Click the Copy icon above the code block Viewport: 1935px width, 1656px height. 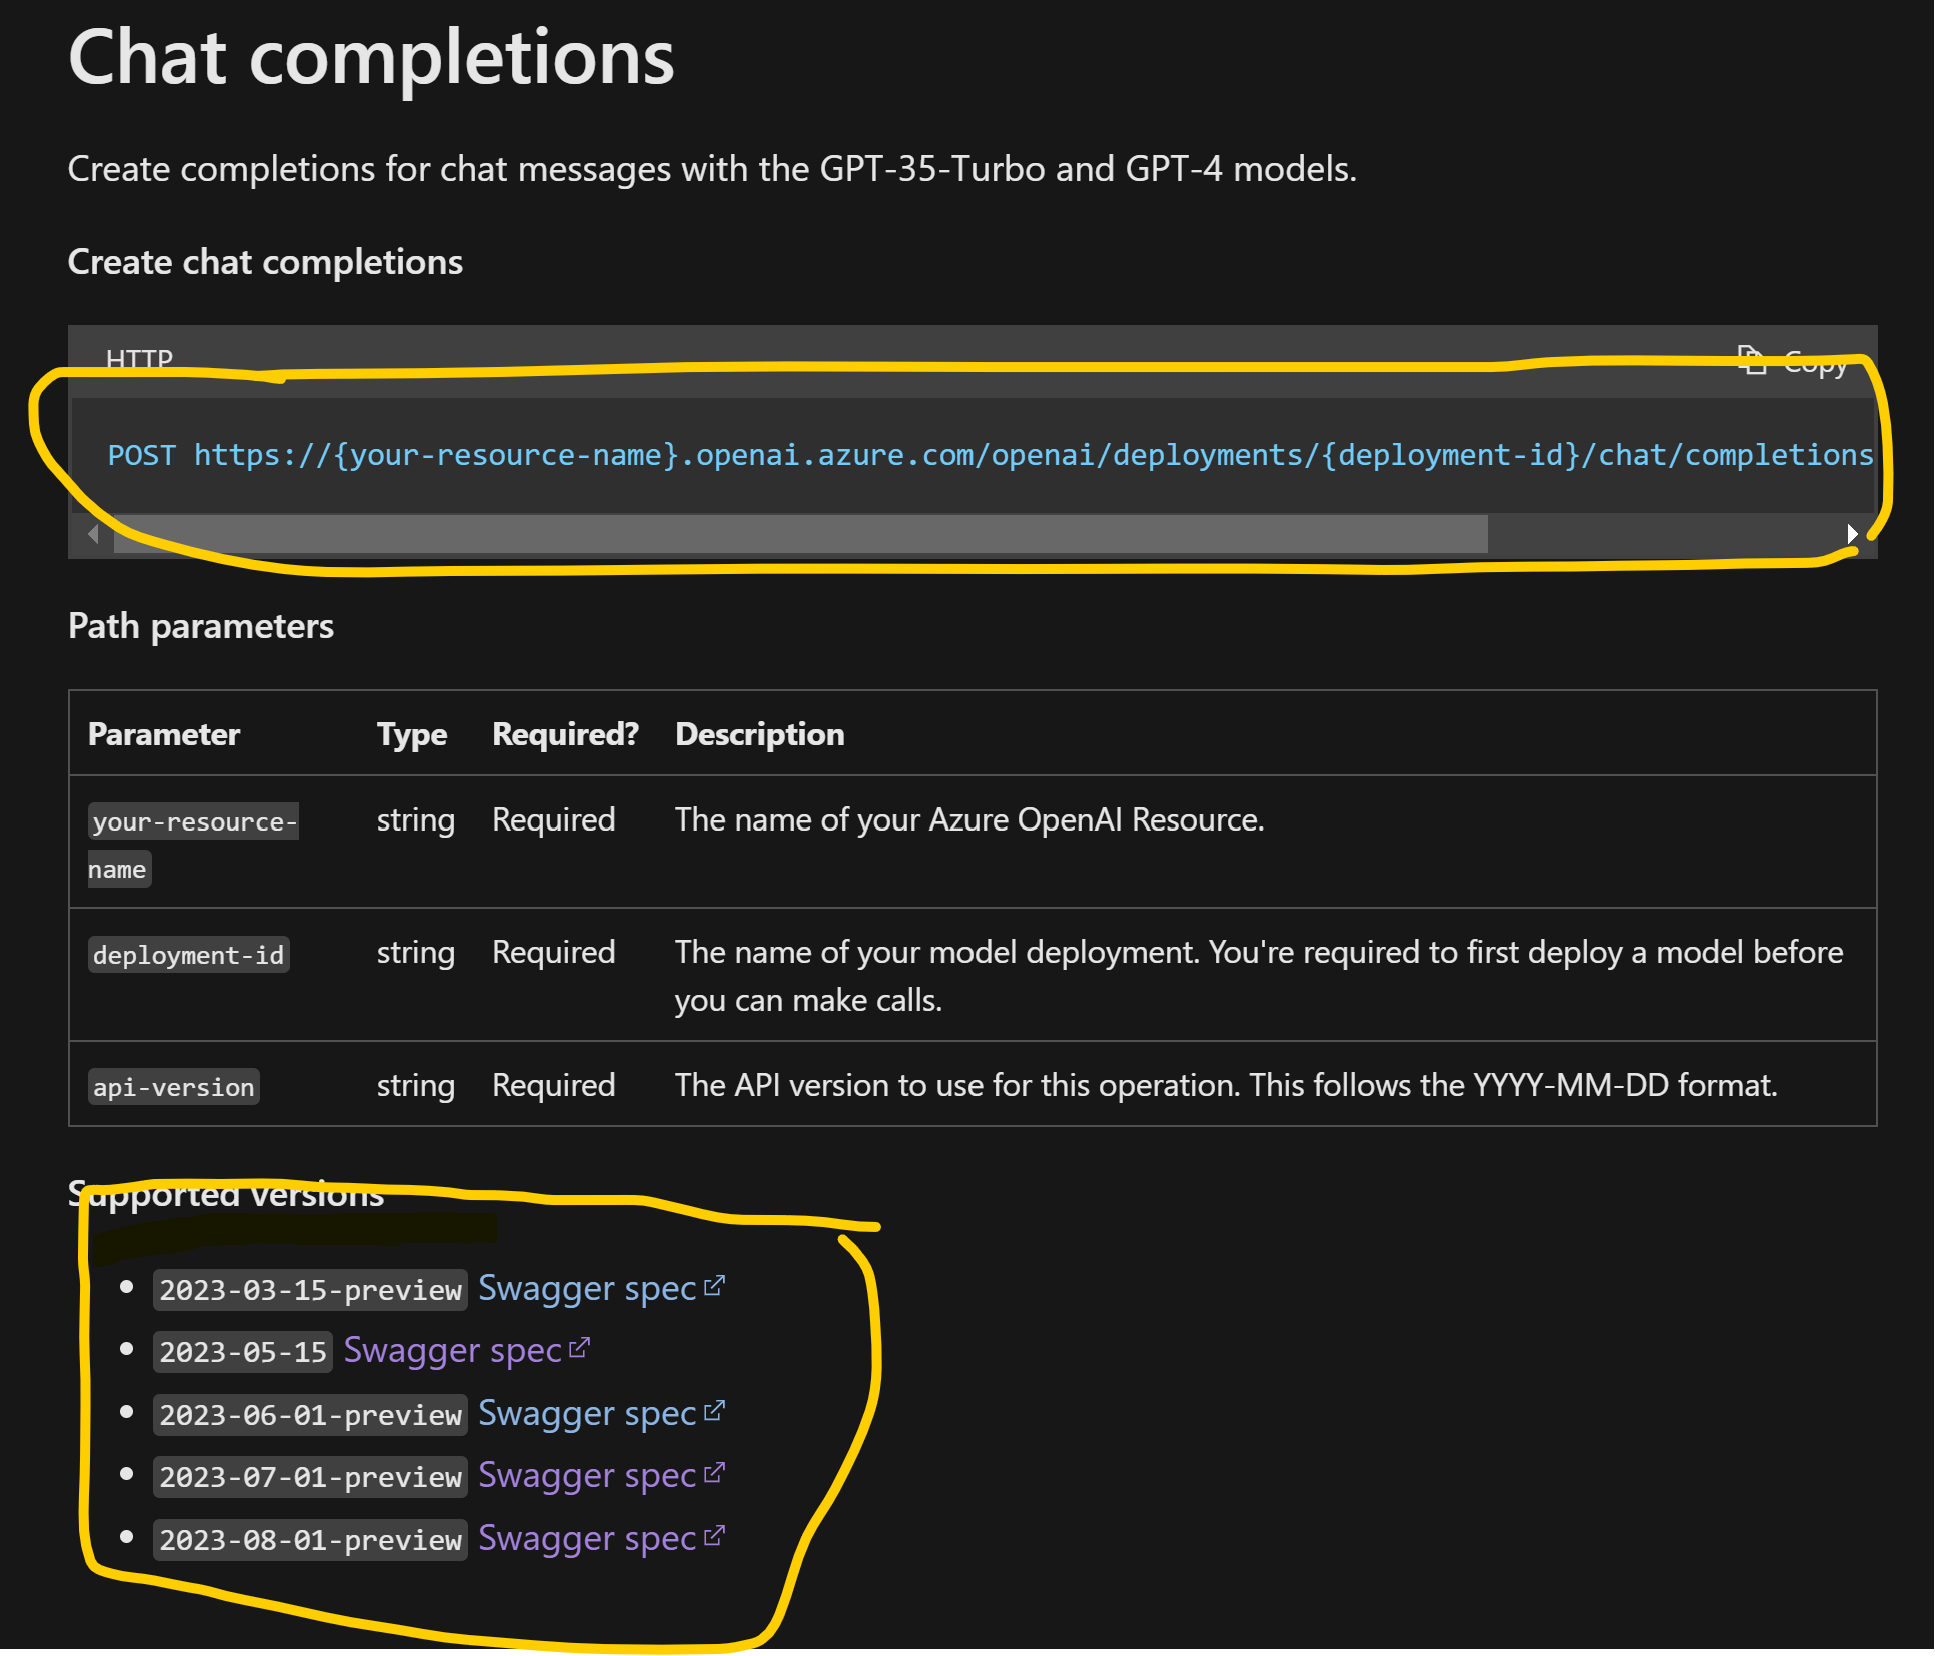(1752, 361)
